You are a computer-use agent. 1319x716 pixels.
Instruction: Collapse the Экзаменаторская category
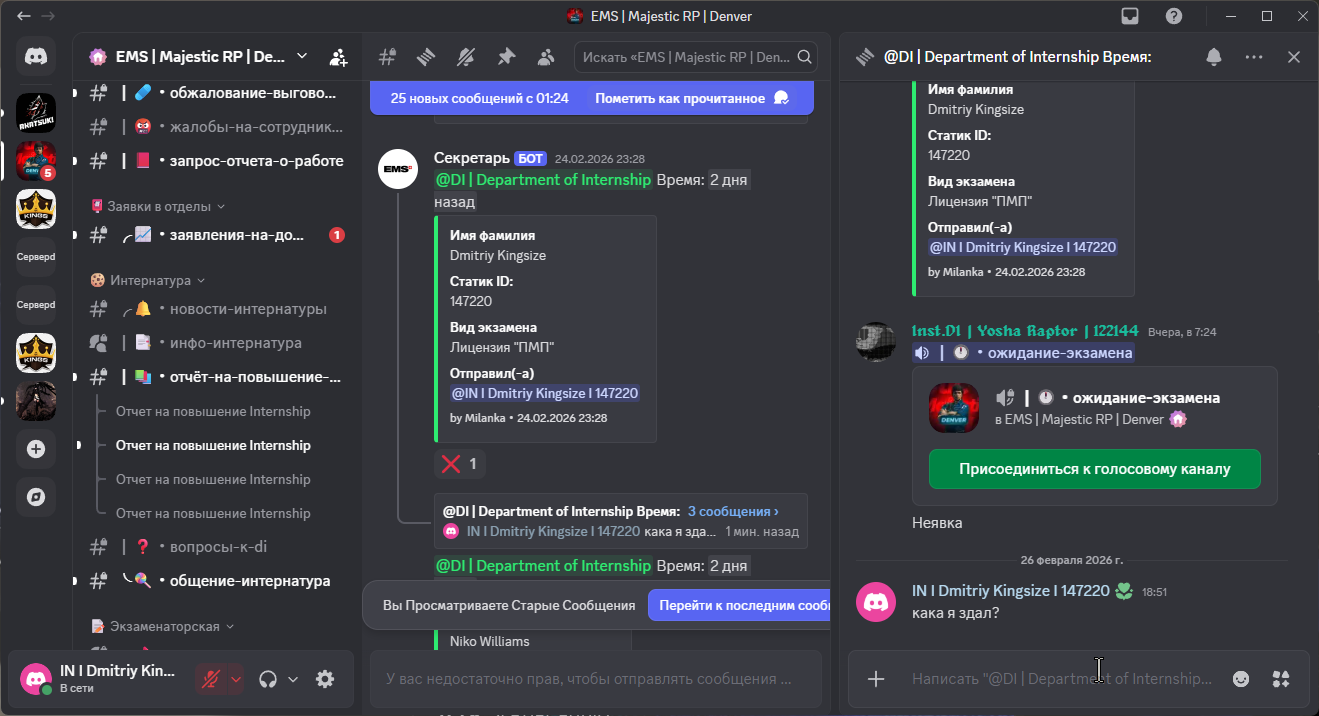[x=162, y=626]
